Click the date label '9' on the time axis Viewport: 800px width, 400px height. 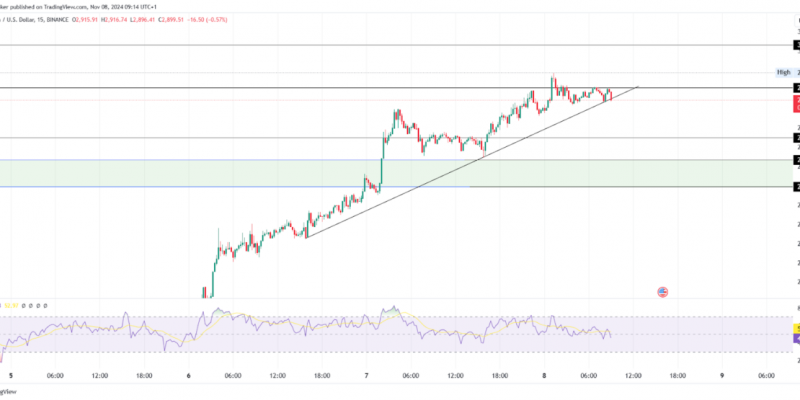(x=722, y=376)
